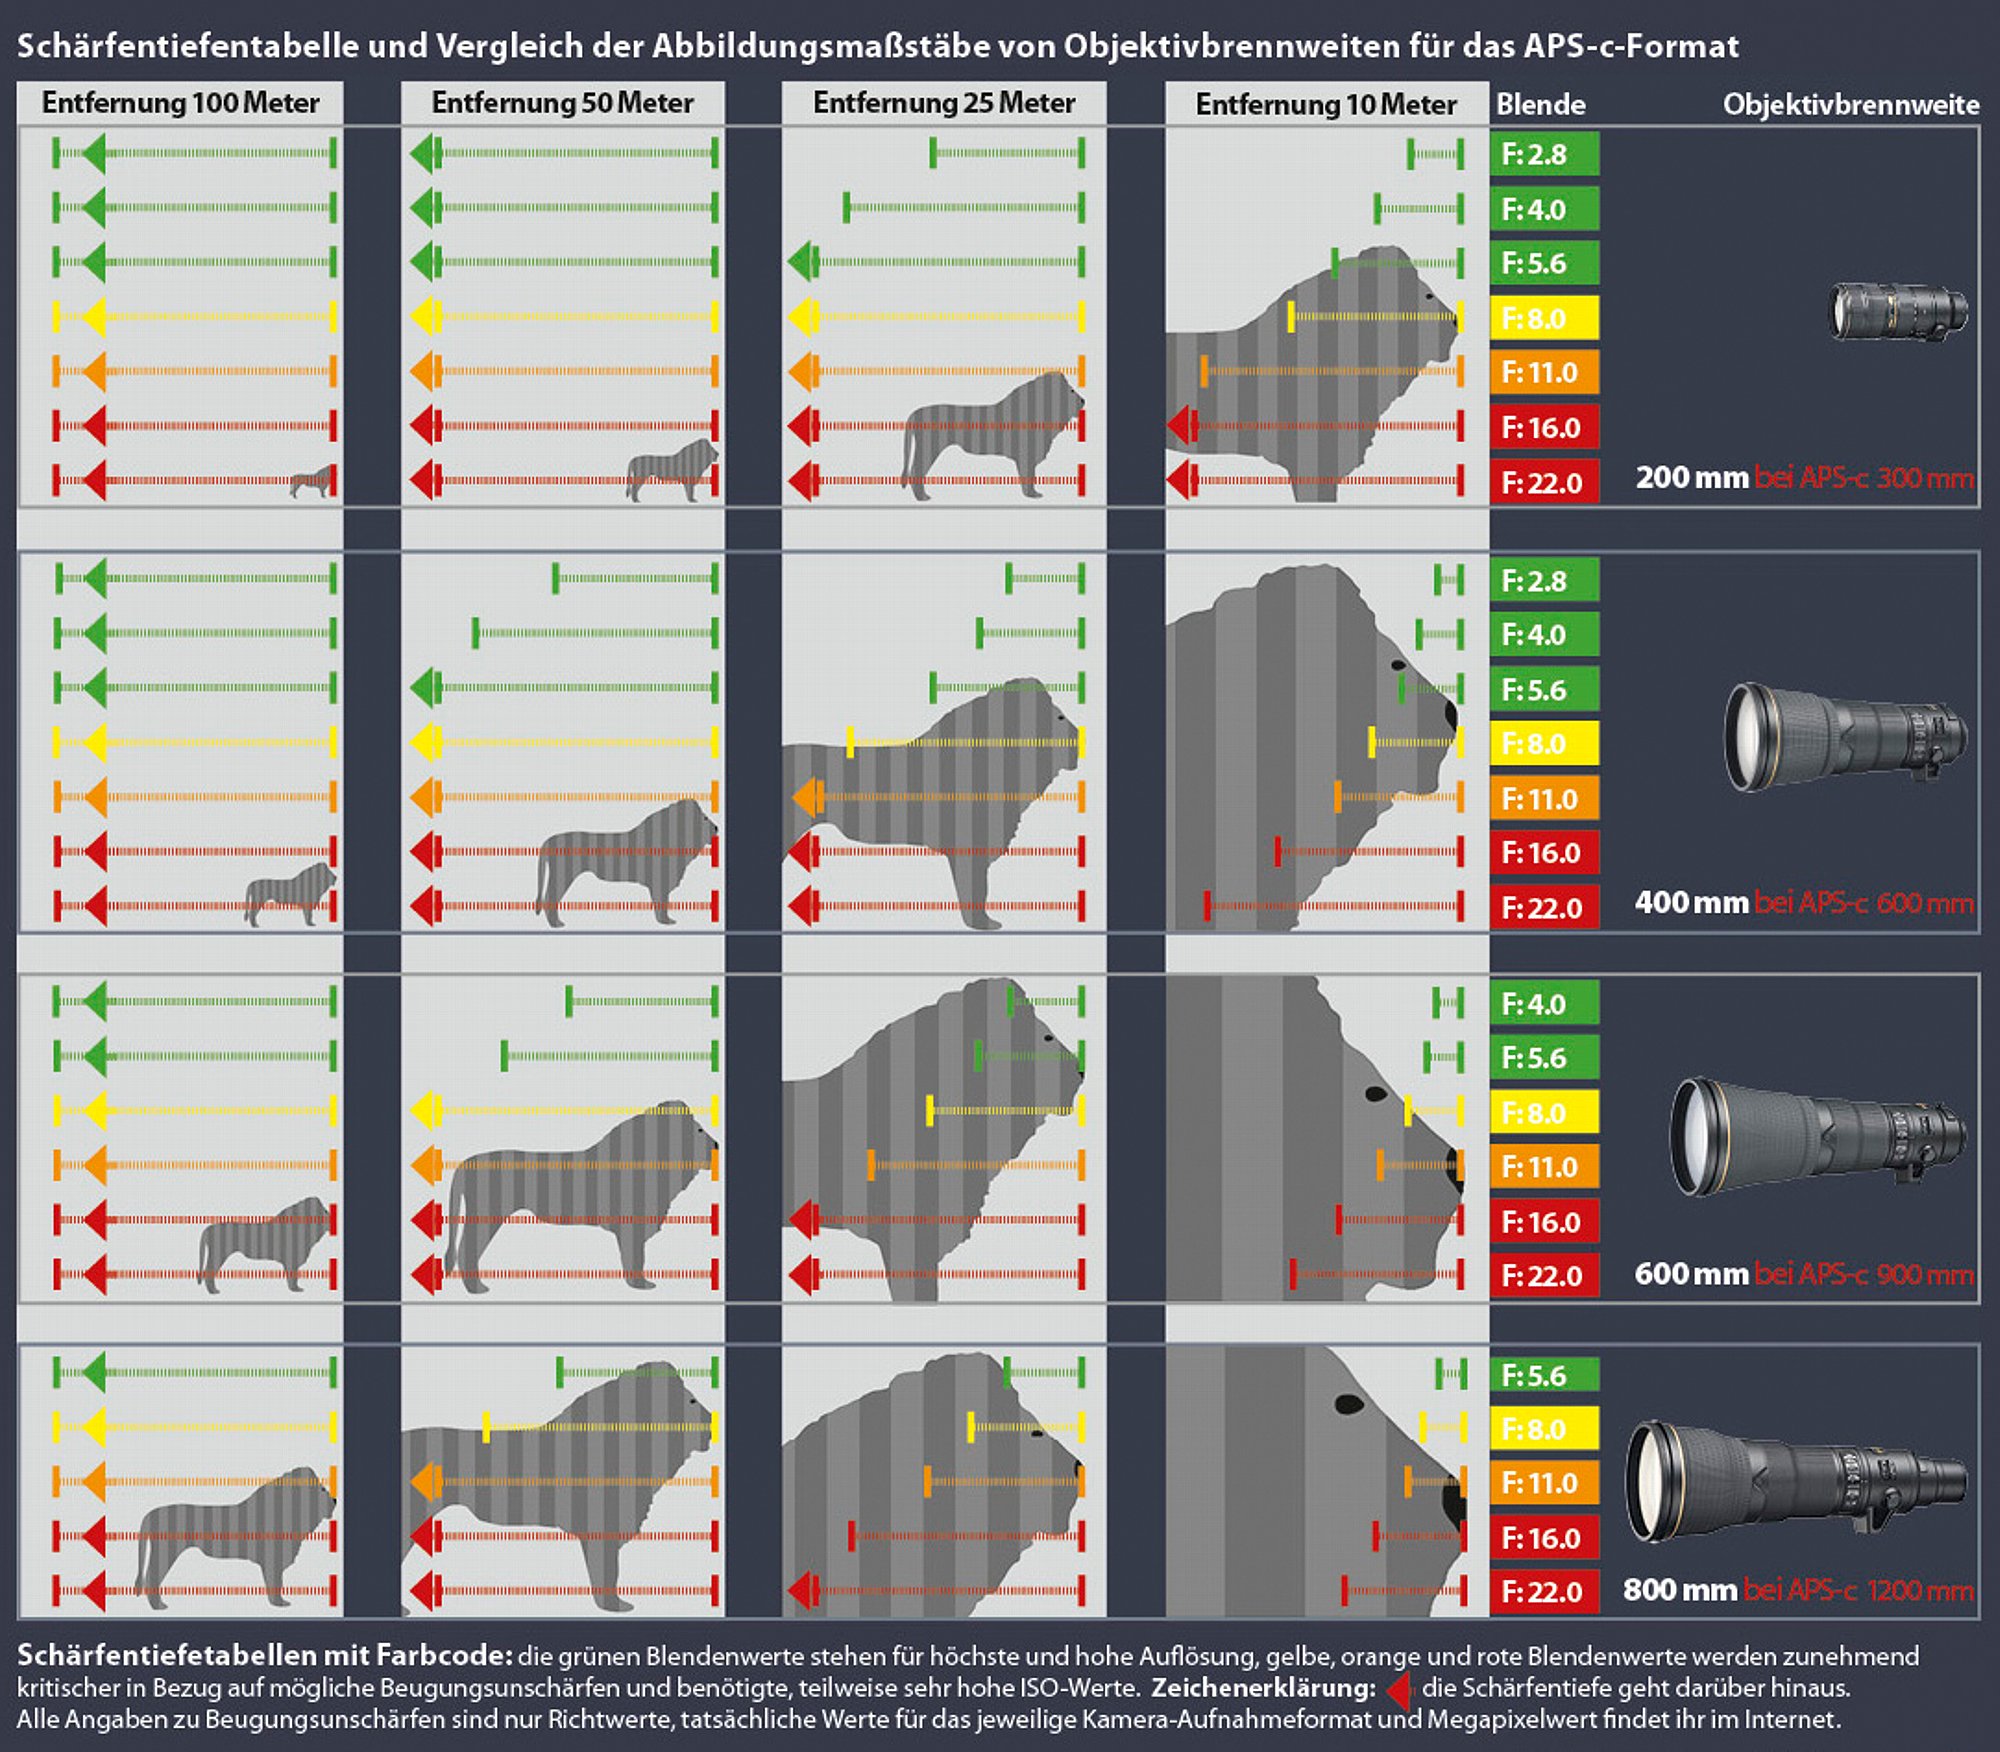Click the 'Blende' column heading

click(x=1540, y=104)
